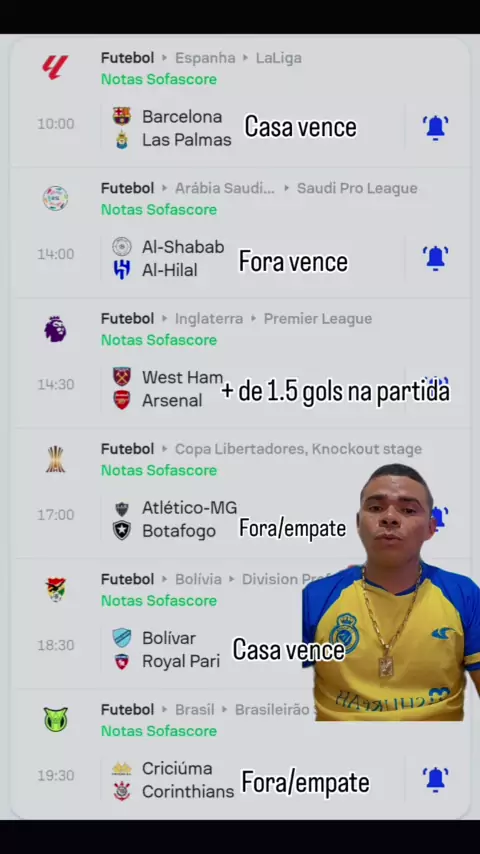Open the Bolivia Division league logo

(x=56, y=589)
